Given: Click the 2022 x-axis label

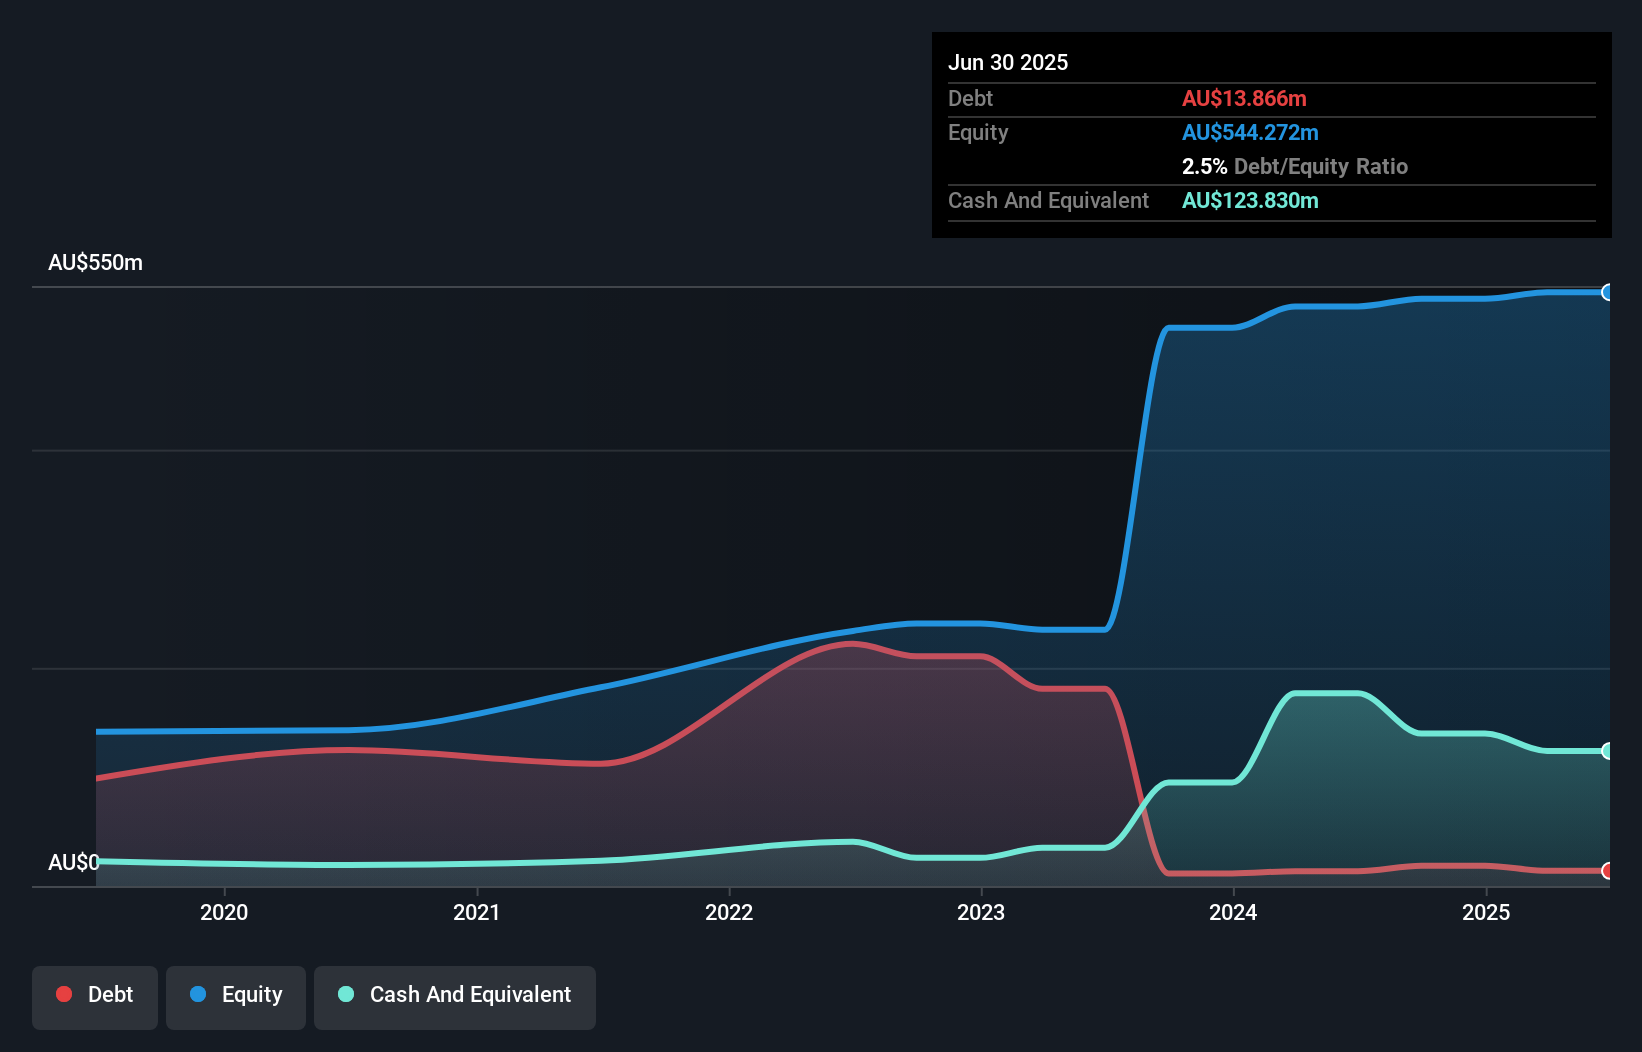Looking at the screenshot, I should 729,912.
